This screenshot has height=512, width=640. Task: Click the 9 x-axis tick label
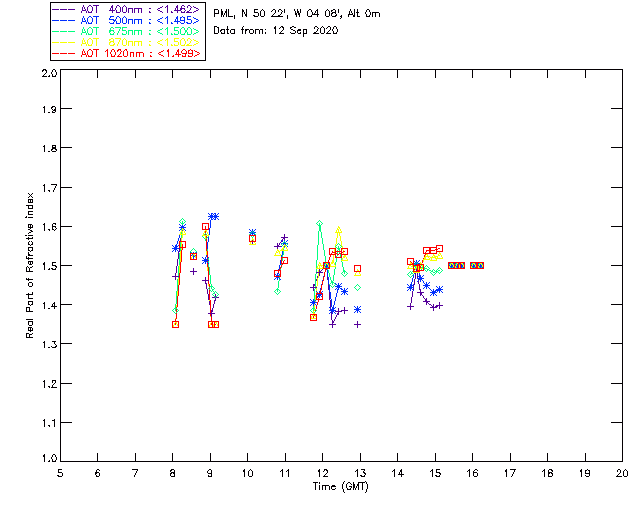tap(210, 473)
